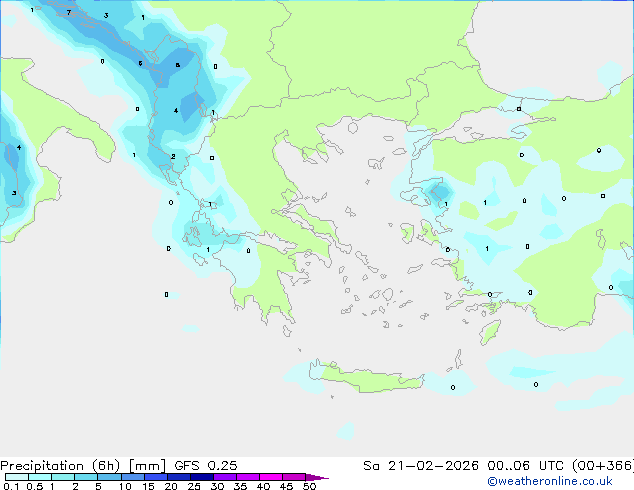
Task: Open the weatheronline.co.uk copyright link
Action: [549, 481]
